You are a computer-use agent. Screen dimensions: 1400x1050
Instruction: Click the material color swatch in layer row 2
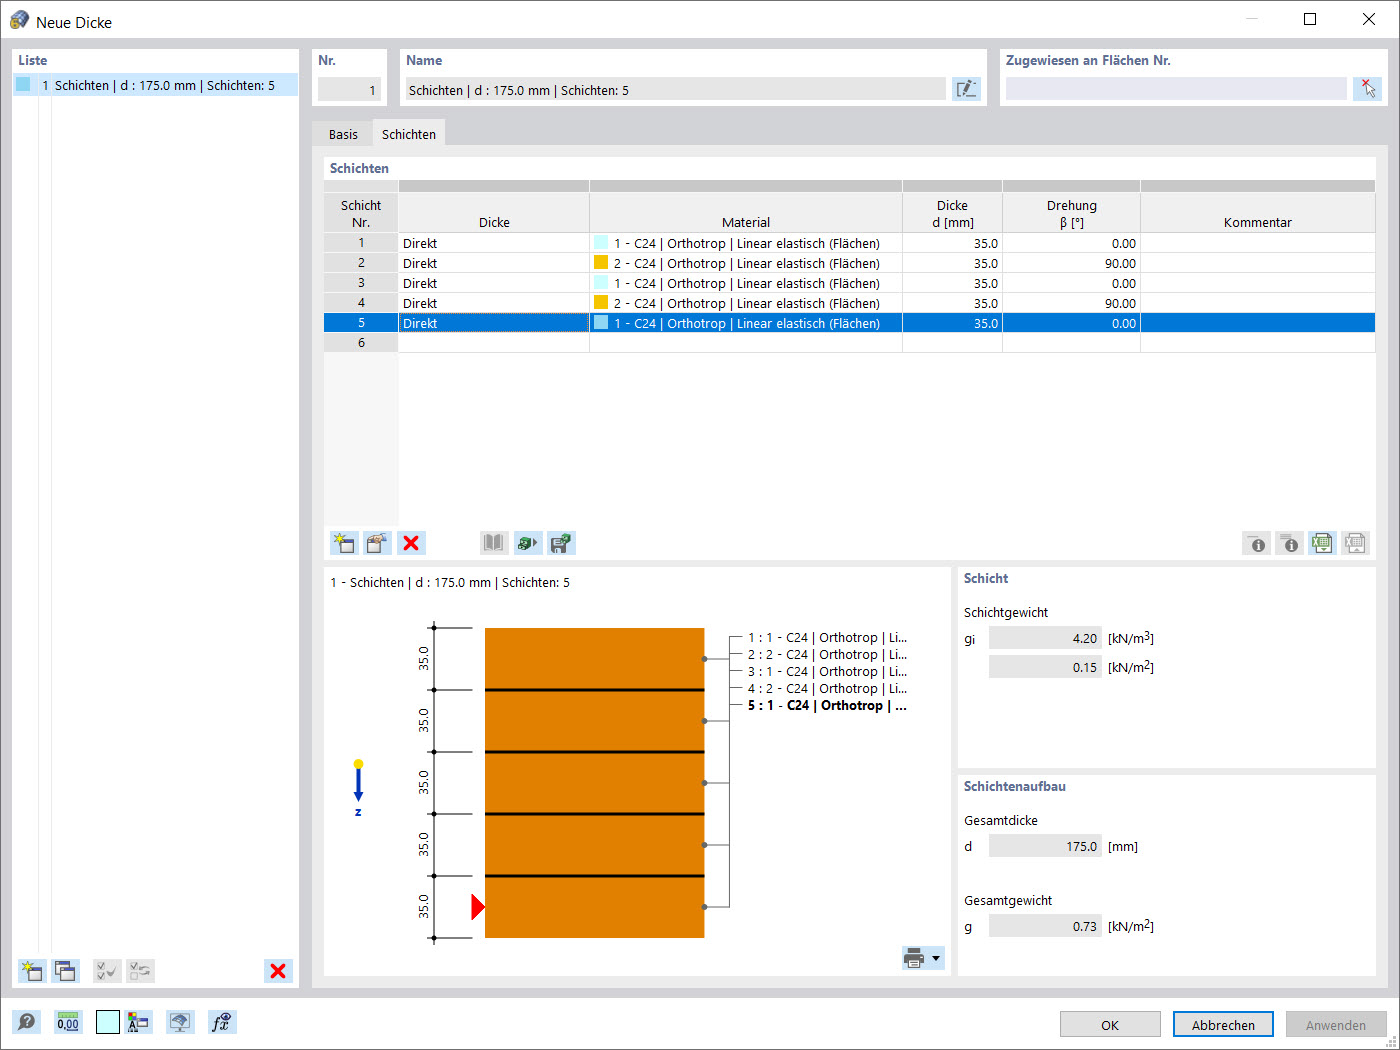(x=601, y=263)
